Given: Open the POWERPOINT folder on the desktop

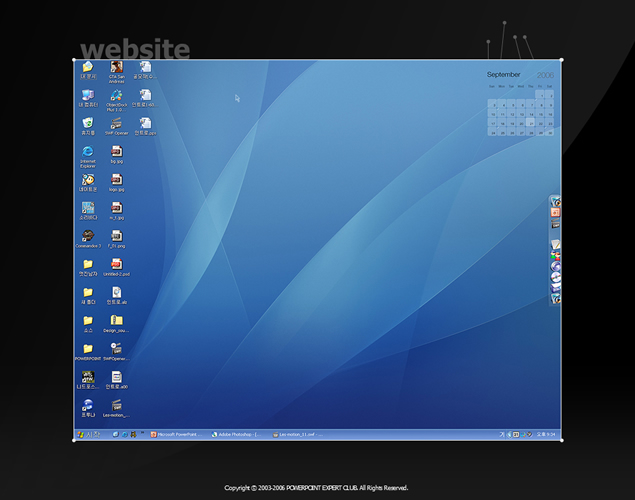Looking at the screenshot, I should pos(88,349).
